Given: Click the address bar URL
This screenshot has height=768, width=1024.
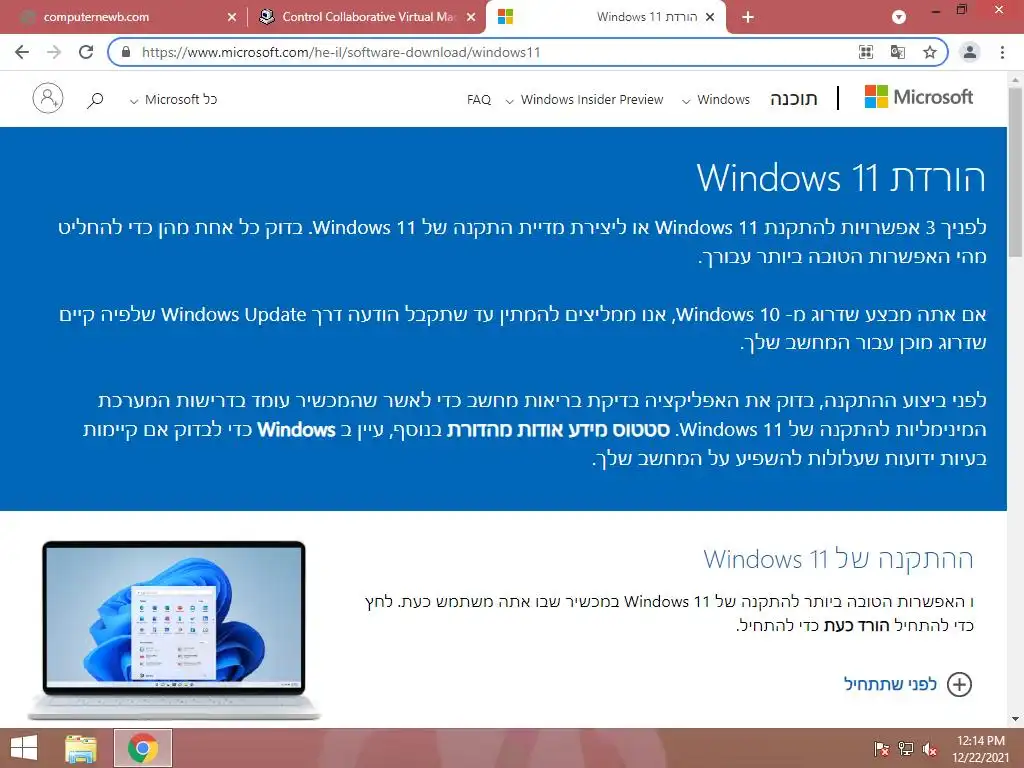Looking at the screenshot, I should [x=341, y=52].
